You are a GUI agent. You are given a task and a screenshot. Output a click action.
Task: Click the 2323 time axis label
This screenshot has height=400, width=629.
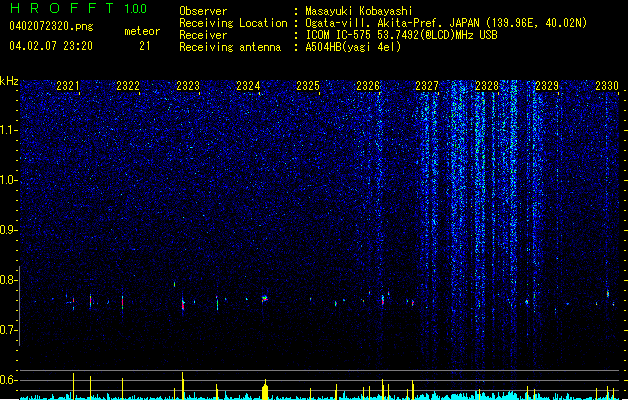(x=188, y=85)
